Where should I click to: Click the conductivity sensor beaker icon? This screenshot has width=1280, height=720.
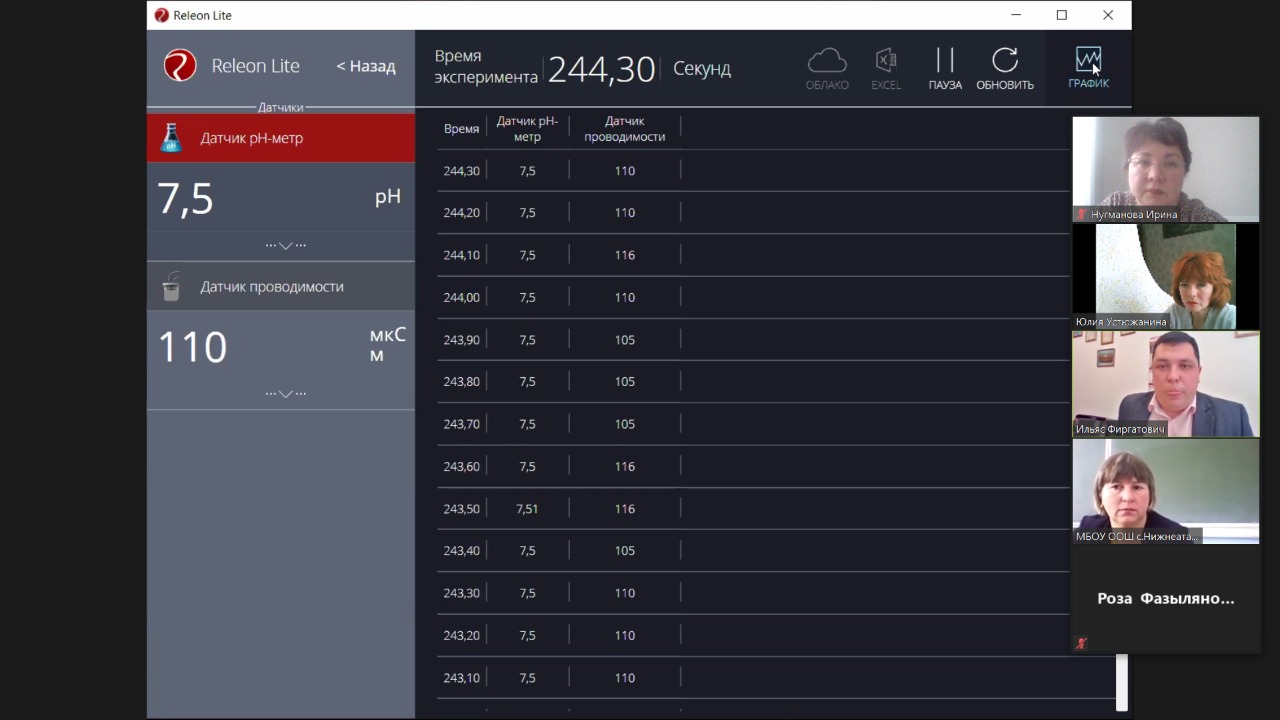coord(171,287)
